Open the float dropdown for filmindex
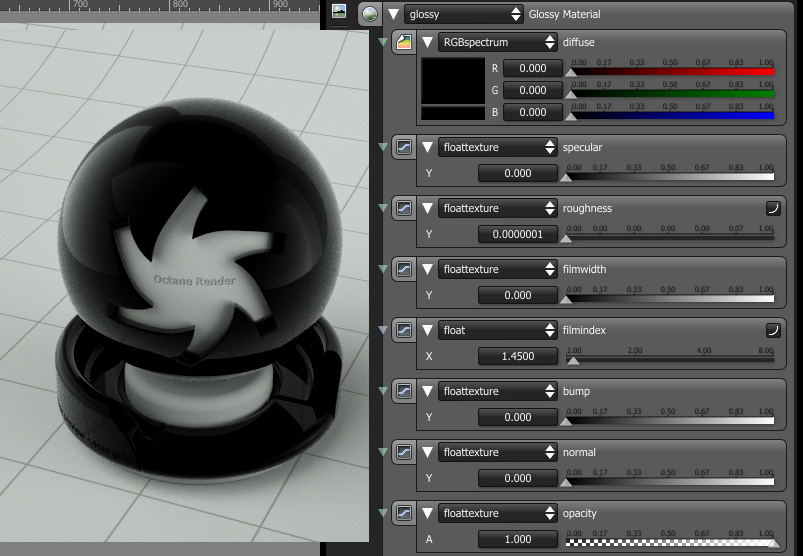This screenshot has height=556, width=803. [x=498, y=330]
